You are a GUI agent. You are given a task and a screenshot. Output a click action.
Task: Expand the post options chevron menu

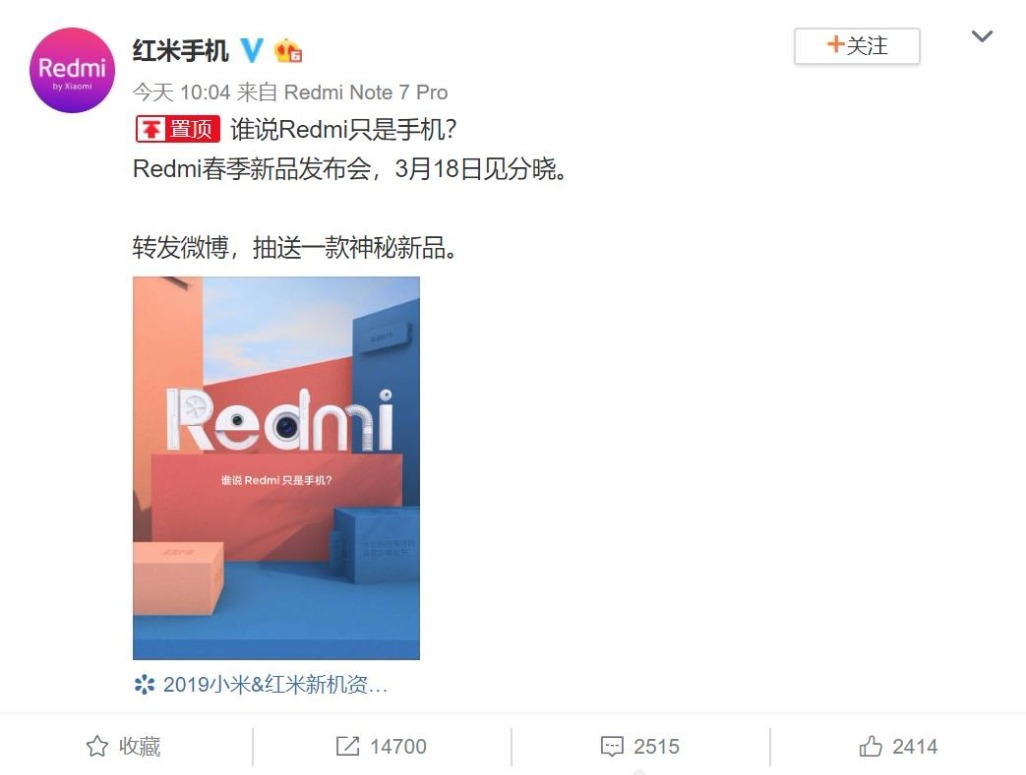click(x=982, y=37)
